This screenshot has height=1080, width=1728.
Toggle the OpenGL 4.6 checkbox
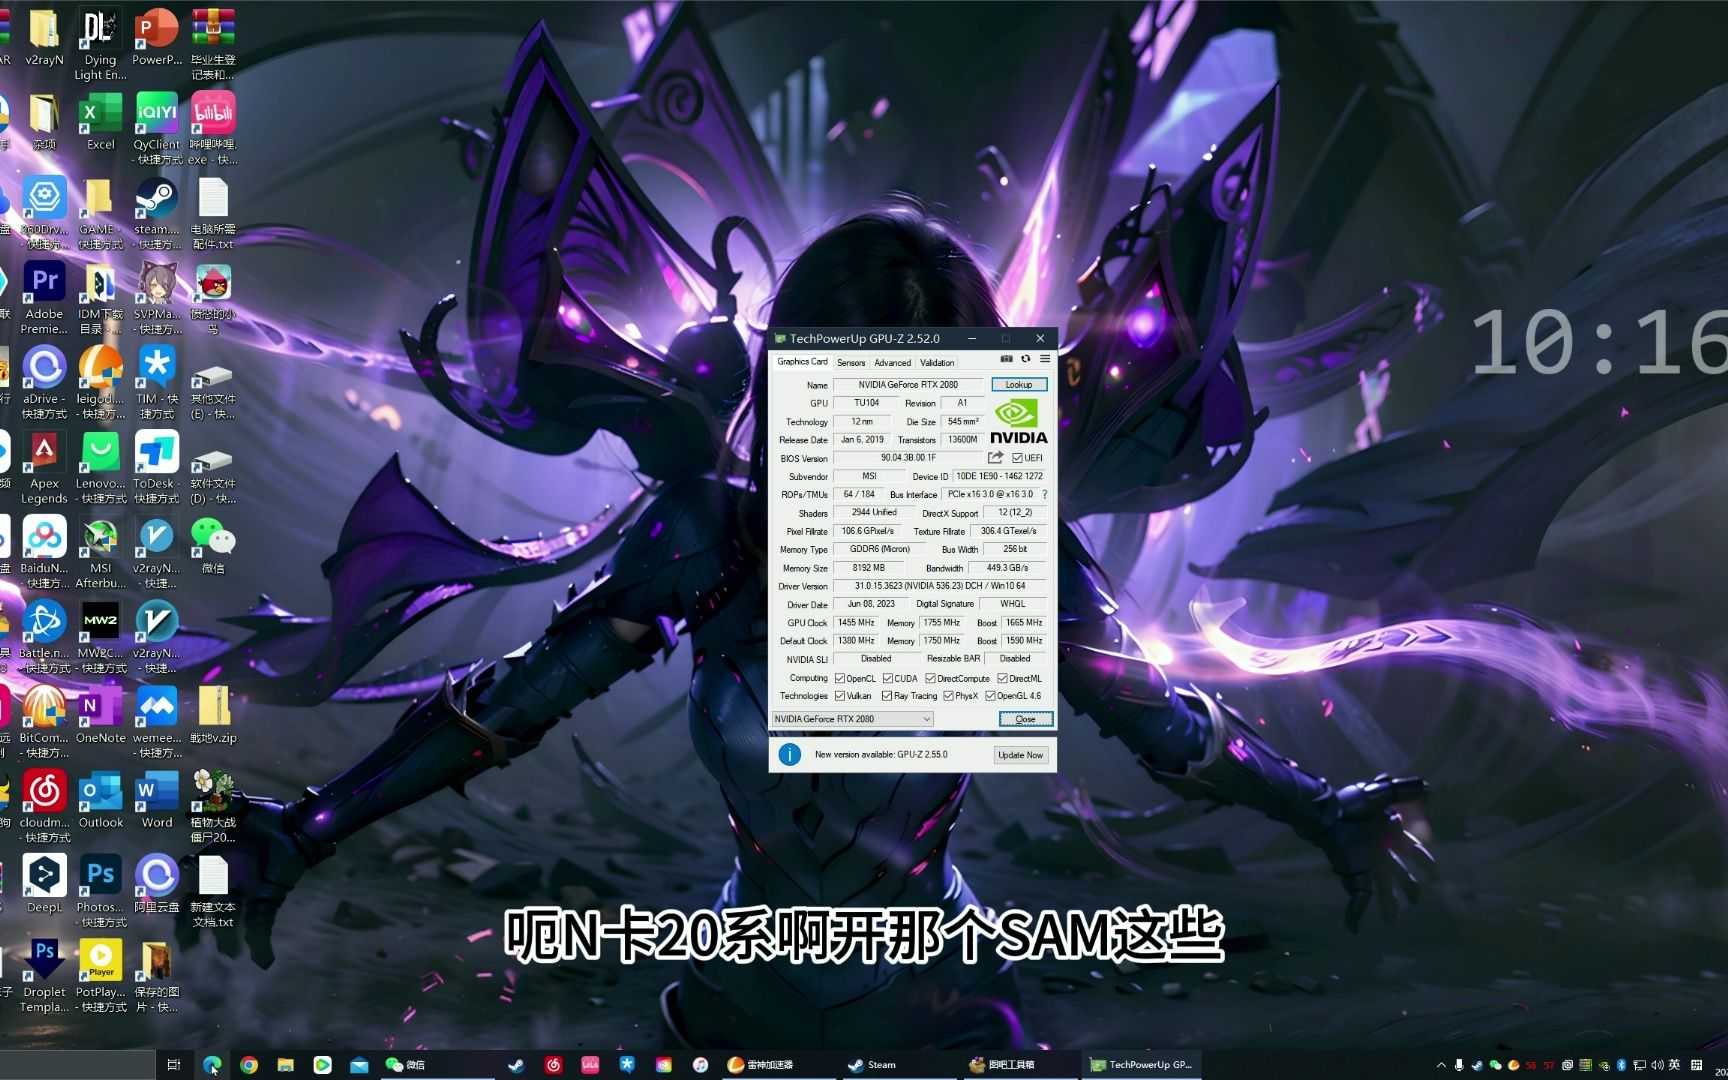(x=990, y=696)
